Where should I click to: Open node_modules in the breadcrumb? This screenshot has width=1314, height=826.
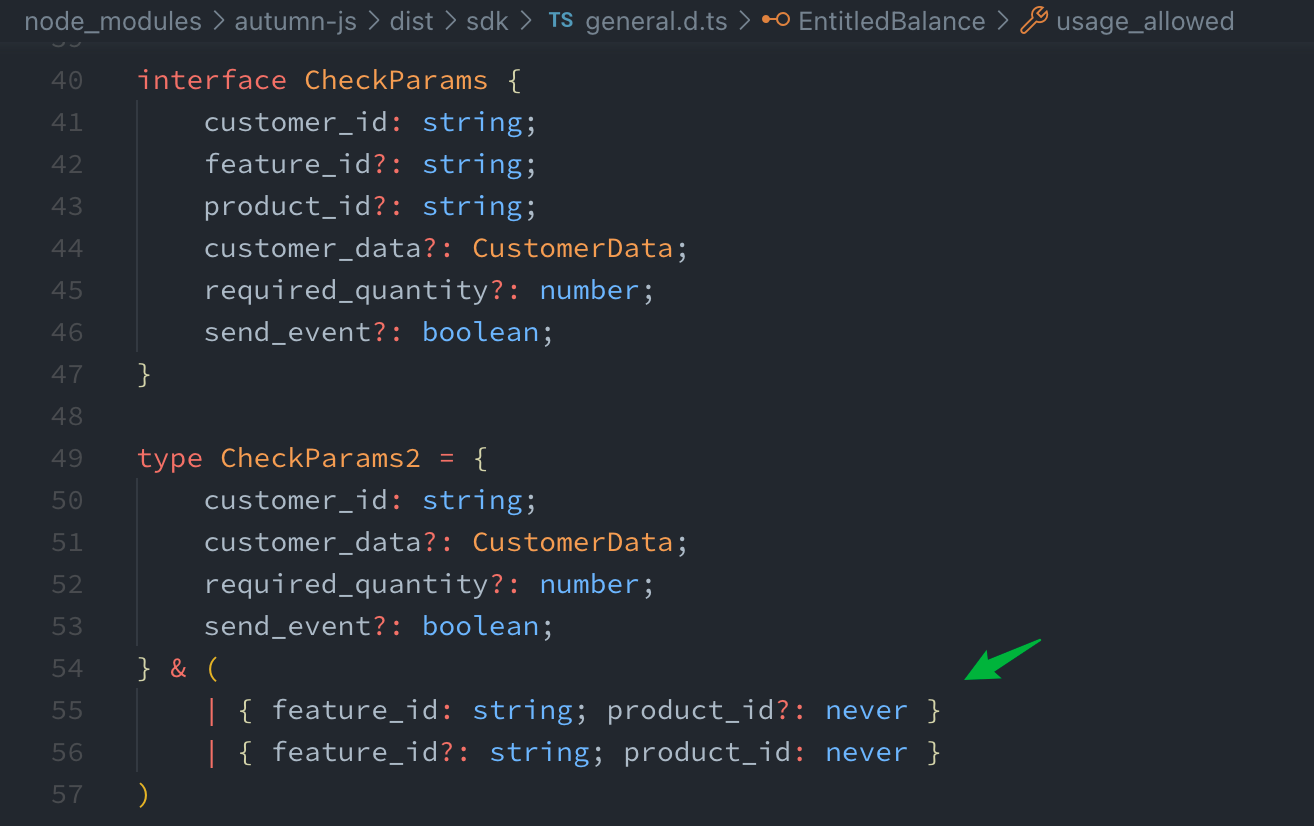[112, 21]
